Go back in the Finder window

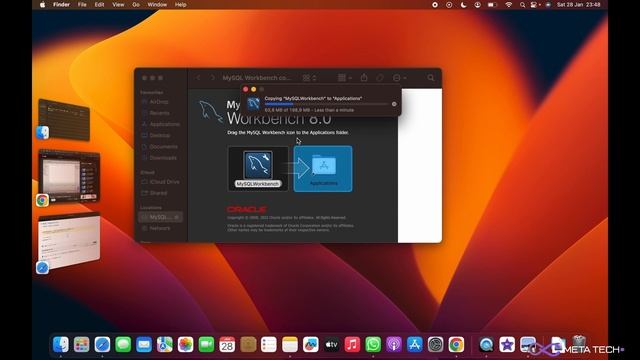tap(198, 78)
